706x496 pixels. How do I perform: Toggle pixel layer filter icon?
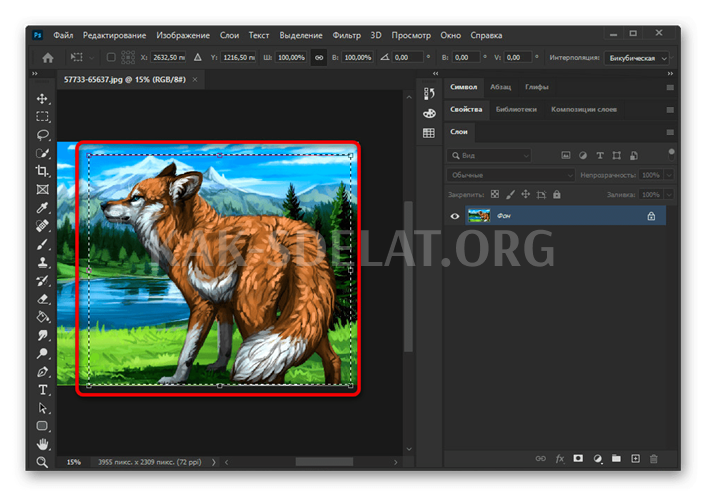[566, 155]
